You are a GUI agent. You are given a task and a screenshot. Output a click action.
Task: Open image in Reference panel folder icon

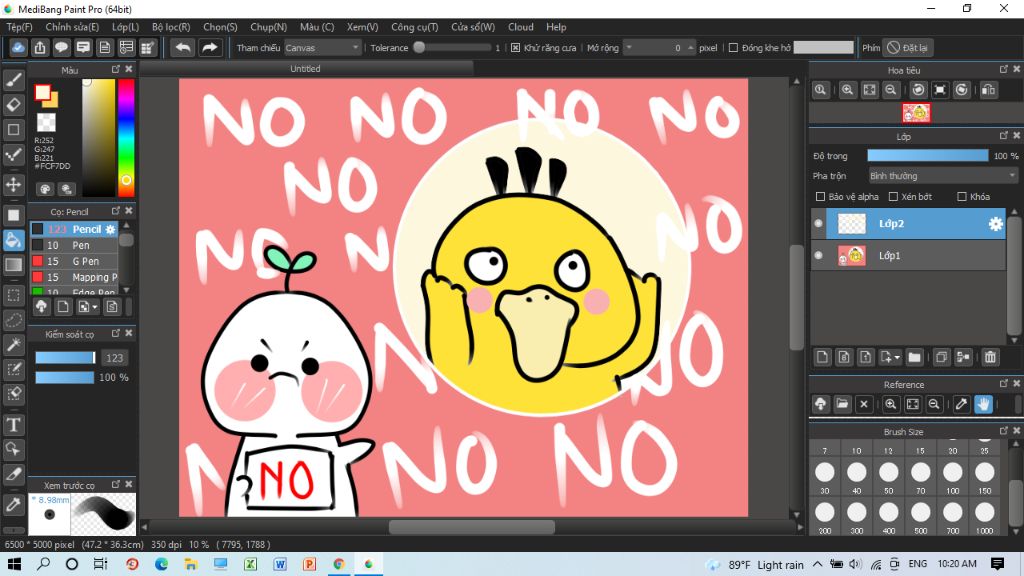click(x=842, y=404)
